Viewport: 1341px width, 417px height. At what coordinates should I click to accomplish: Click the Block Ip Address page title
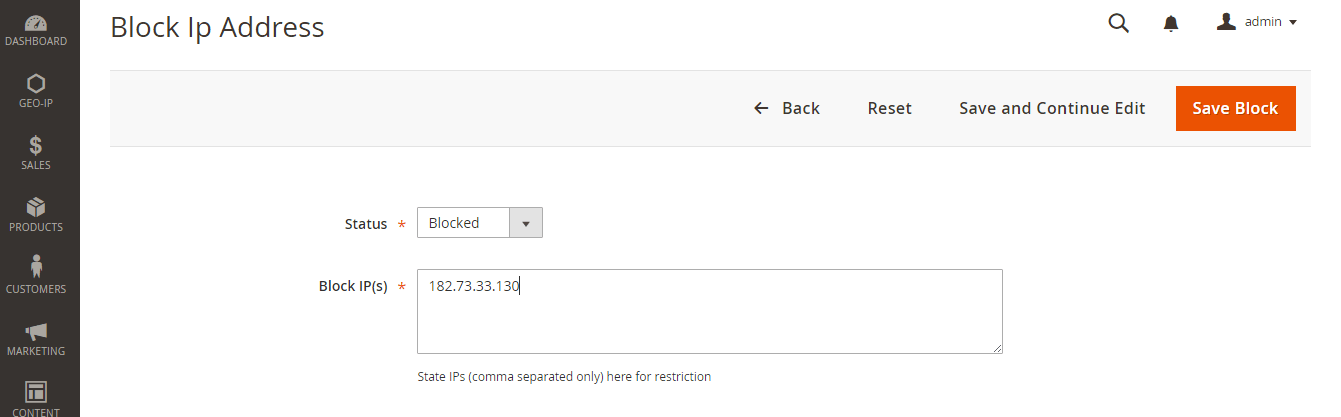coord(217,27)
